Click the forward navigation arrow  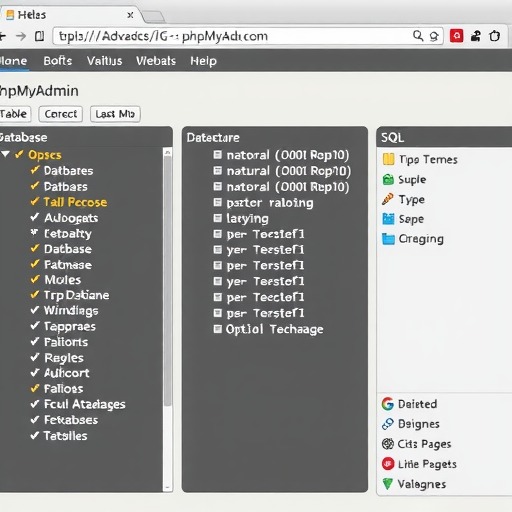coord(21,36)
